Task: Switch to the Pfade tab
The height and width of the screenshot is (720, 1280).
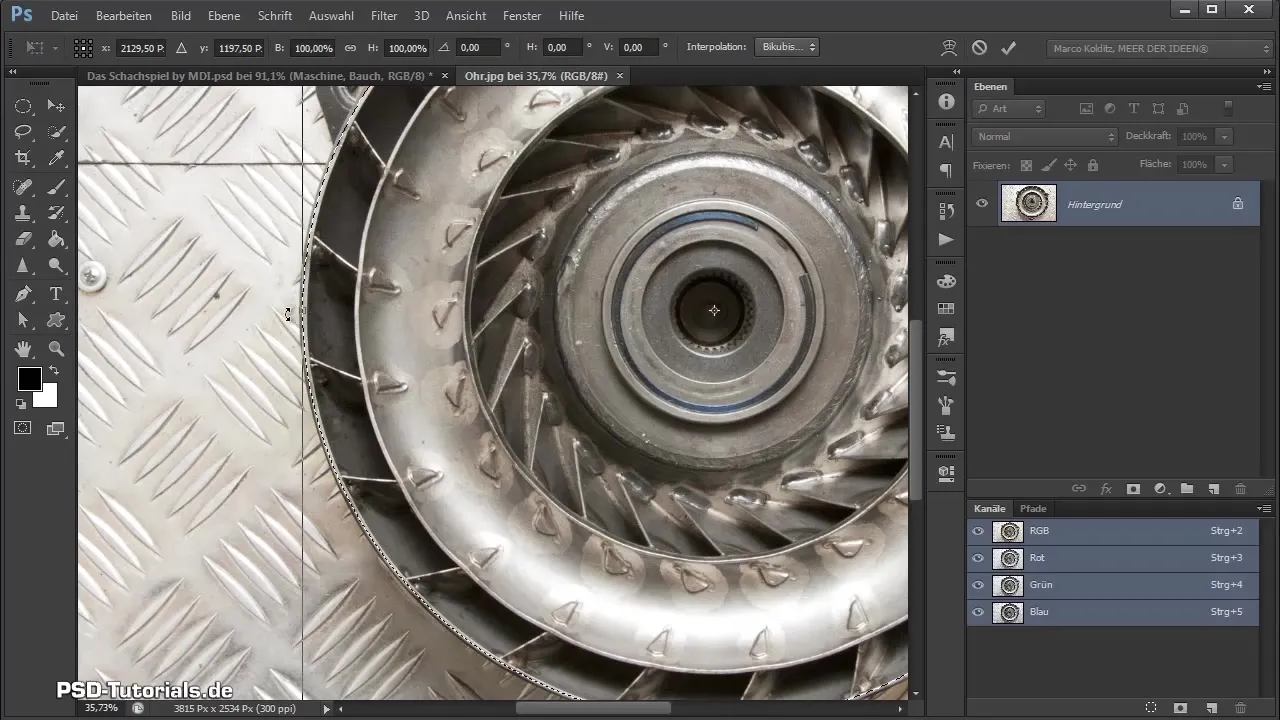Action: pyautogui.click(x=1033, y=509)
